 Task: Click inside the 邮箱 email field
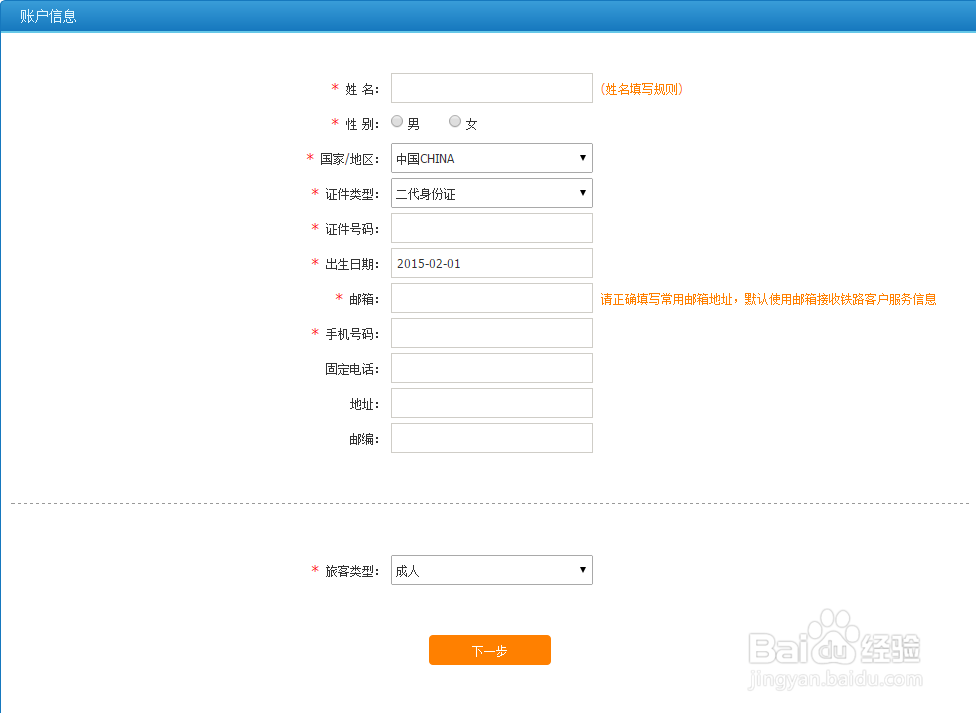pyautogui.click(x=491, y=298)
